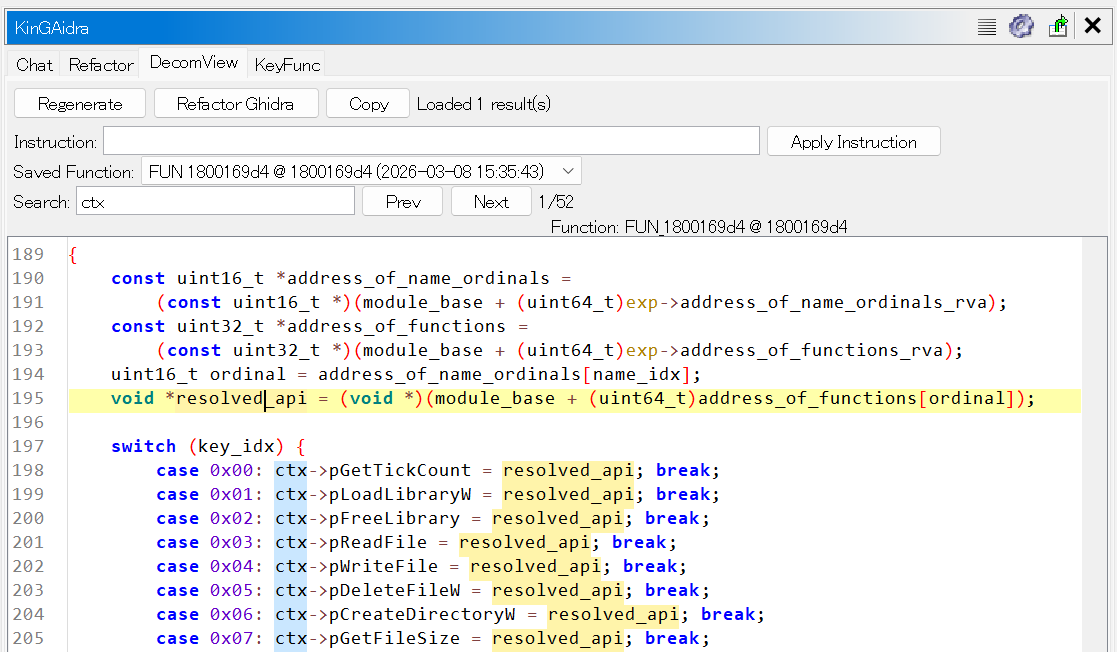The image size is (1117, 652).
Task: Switch to the Chat tab
Action: click(x=34, y=65)
